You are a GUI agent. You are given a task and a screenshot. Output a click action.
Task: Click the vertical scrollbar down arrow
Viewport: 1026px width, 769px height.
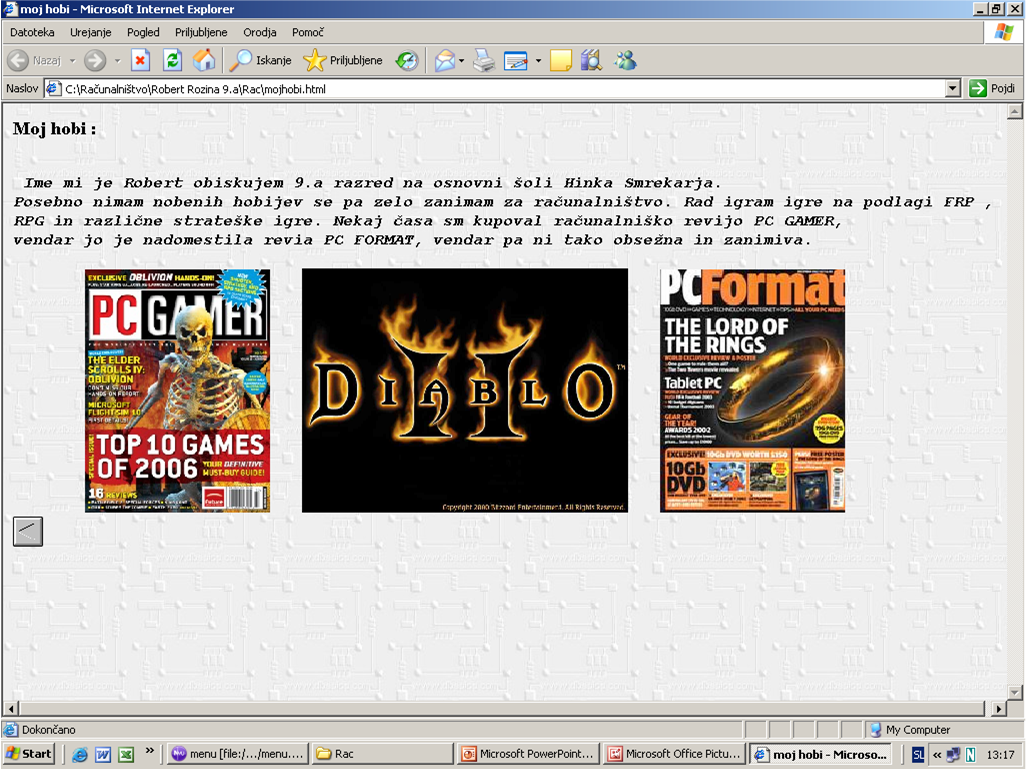(x=1015, y=692)
